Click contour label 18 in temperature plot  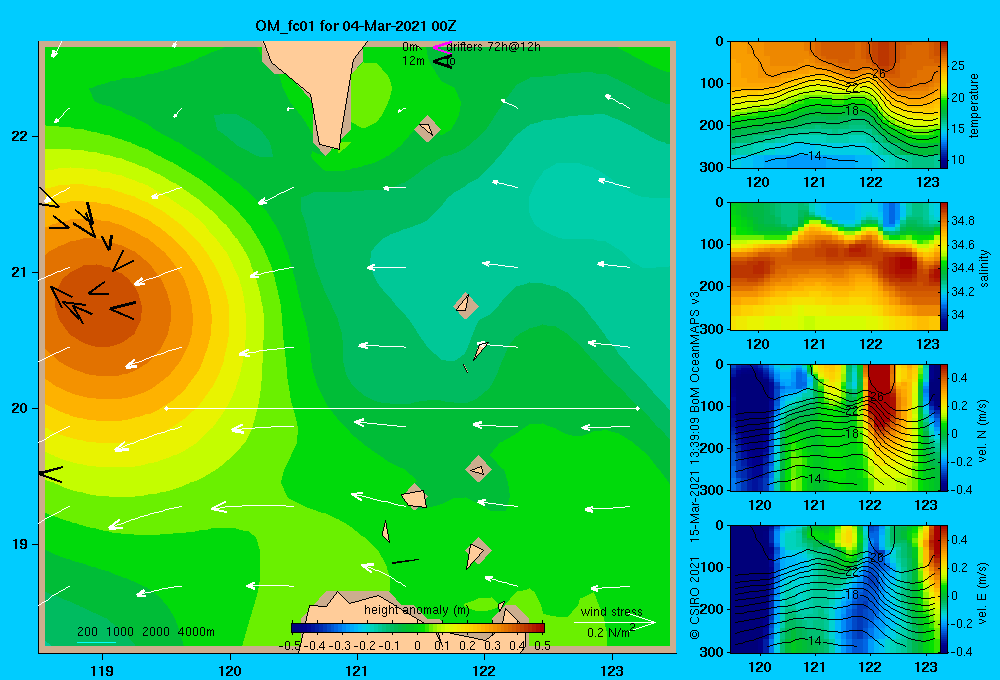pyautogui.click(x=852, y=110)
